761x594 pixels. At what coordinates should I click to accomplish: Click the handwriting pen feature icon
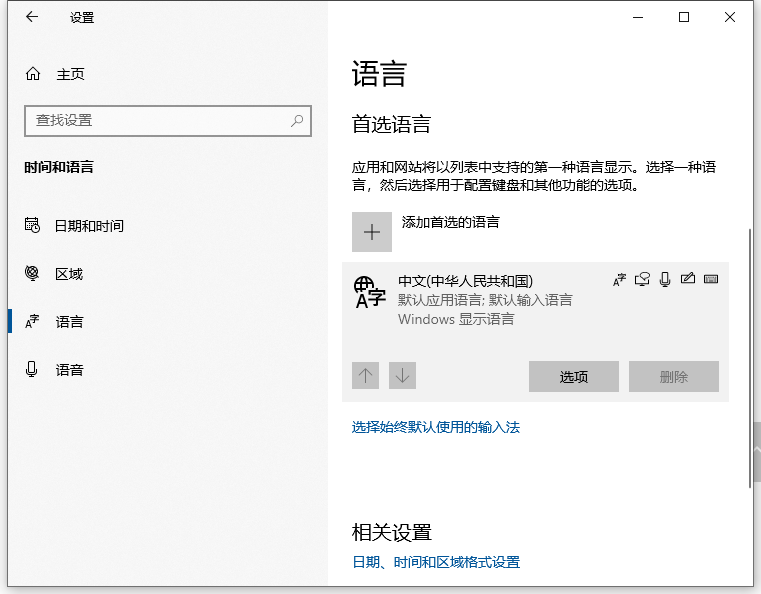point(687,279)
